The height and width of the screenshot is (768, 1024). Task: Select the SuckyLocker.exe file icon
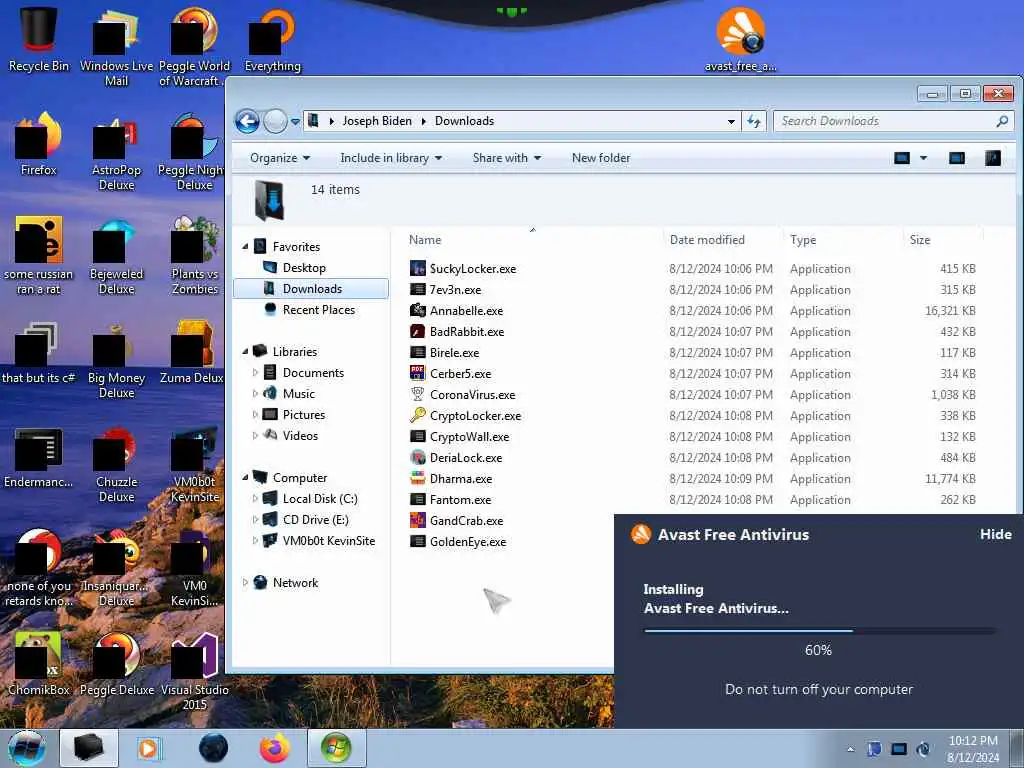pos(417,268)
